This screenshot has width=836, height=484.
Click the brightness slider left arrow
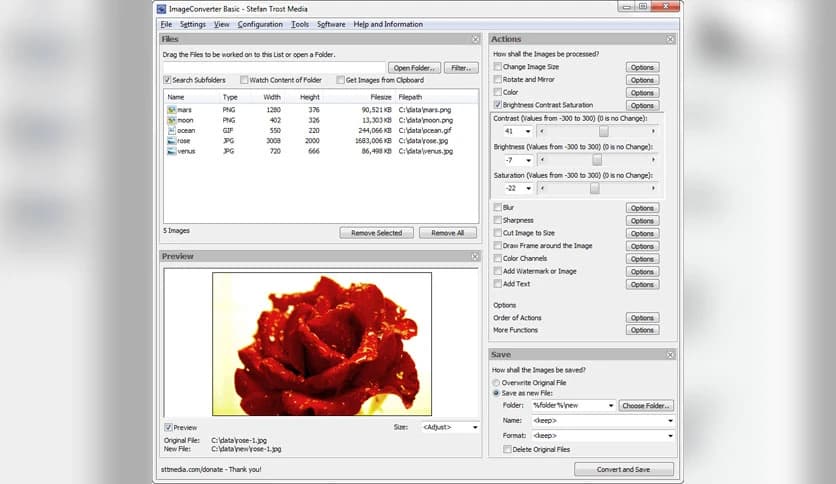(x=542, y=159)
